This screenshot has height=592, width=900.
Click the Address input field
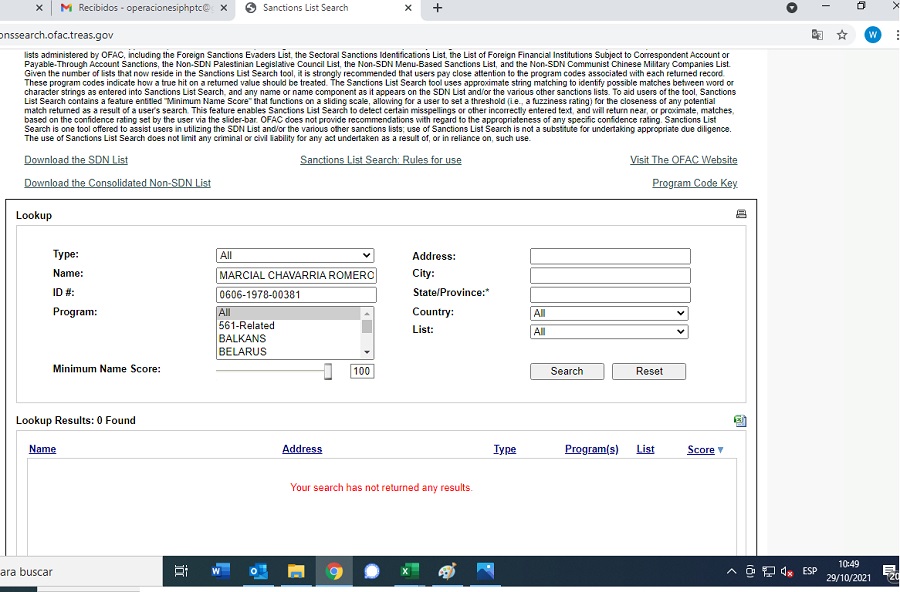coord(609,256)
